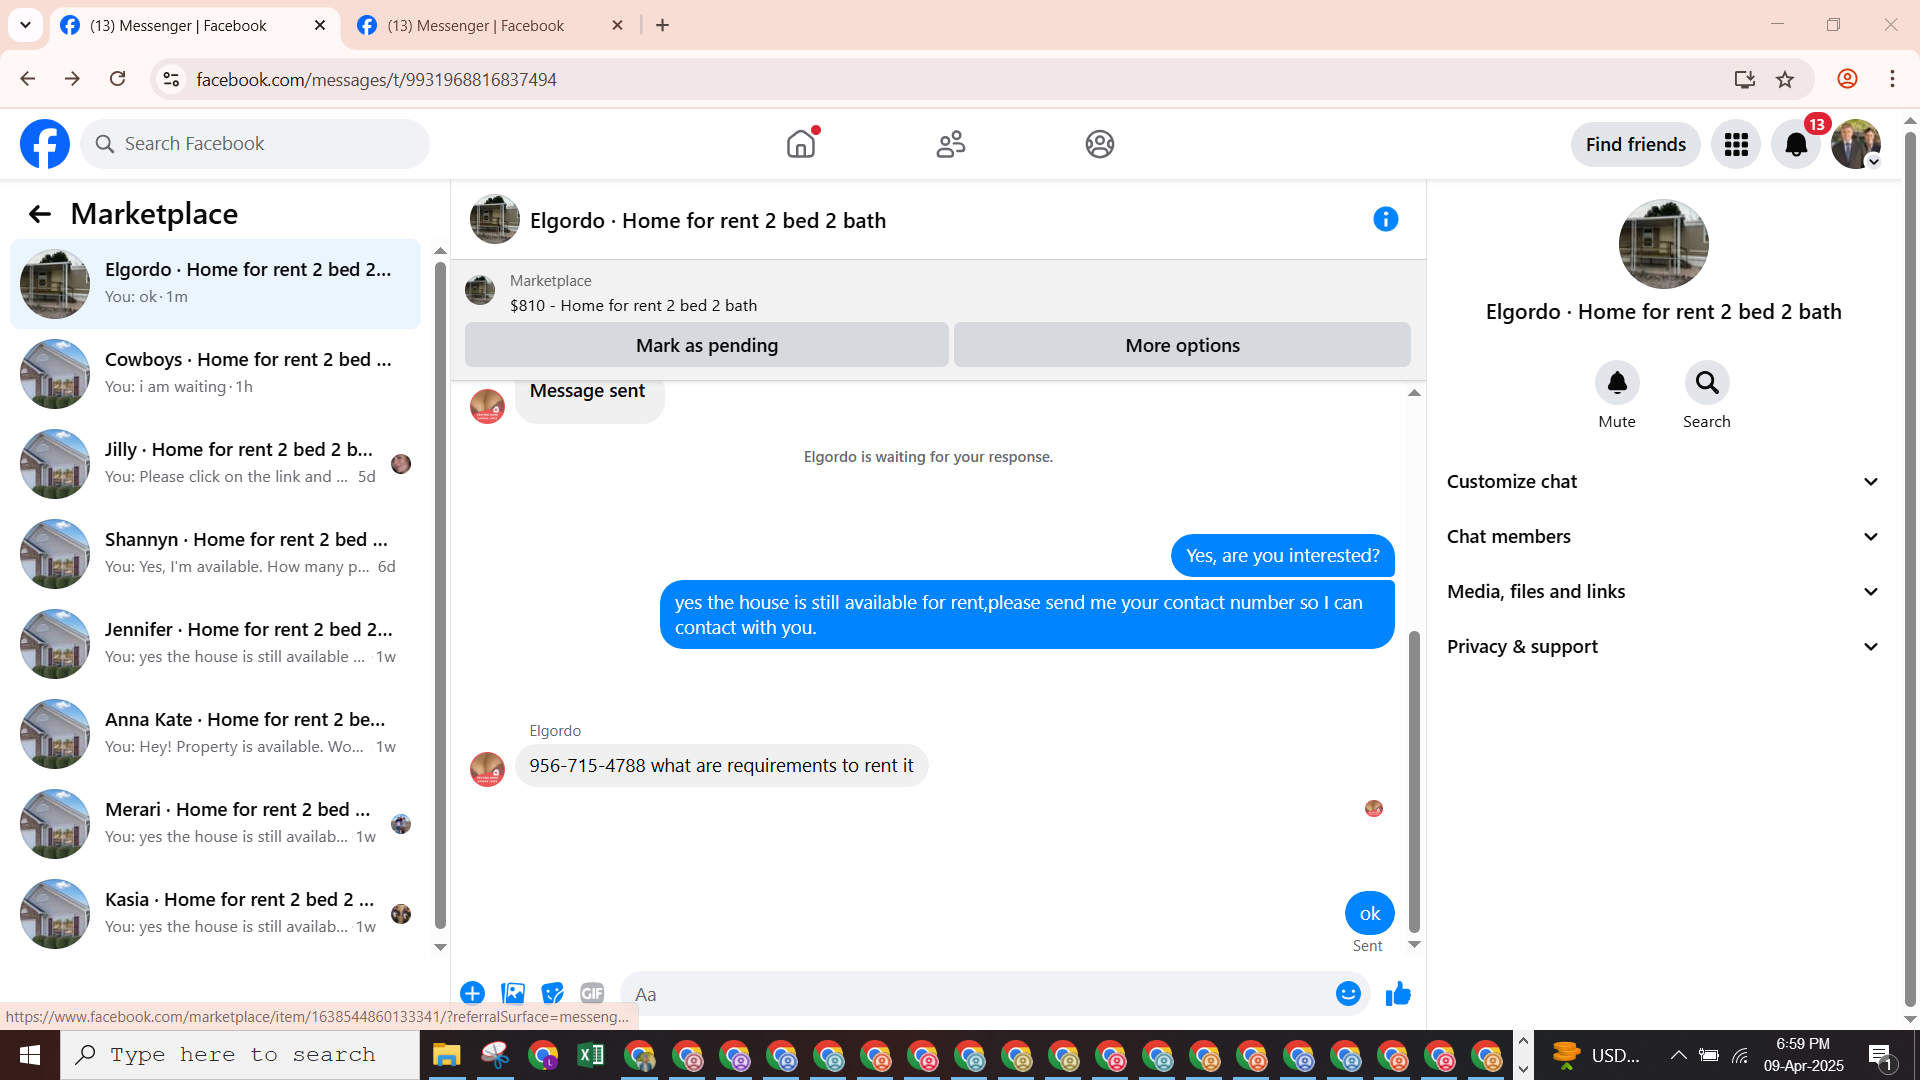Click the chat header Elgordo title
Viewport: 1920px width, 1080px height.
click(708, 221)
